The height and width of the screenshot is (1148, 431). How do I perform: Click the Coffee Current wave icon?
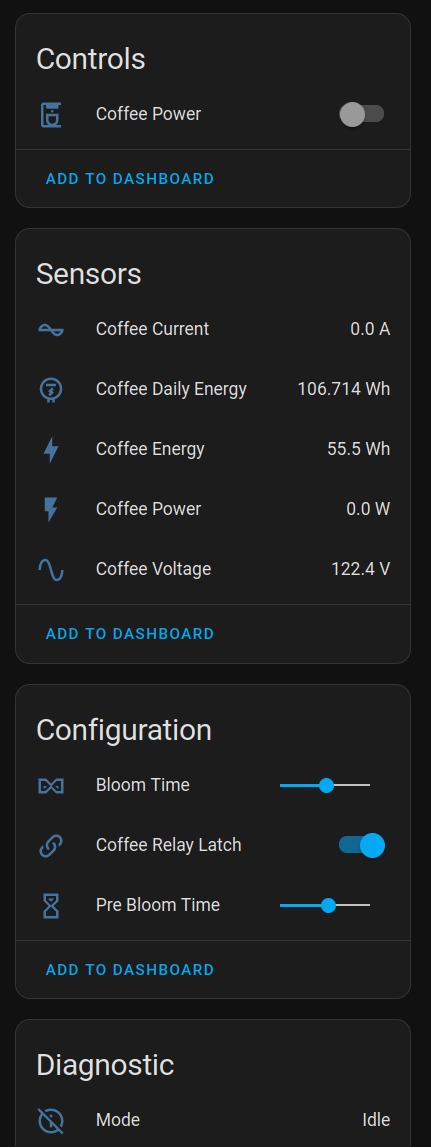pyautogui.click(x=50, y=329)
